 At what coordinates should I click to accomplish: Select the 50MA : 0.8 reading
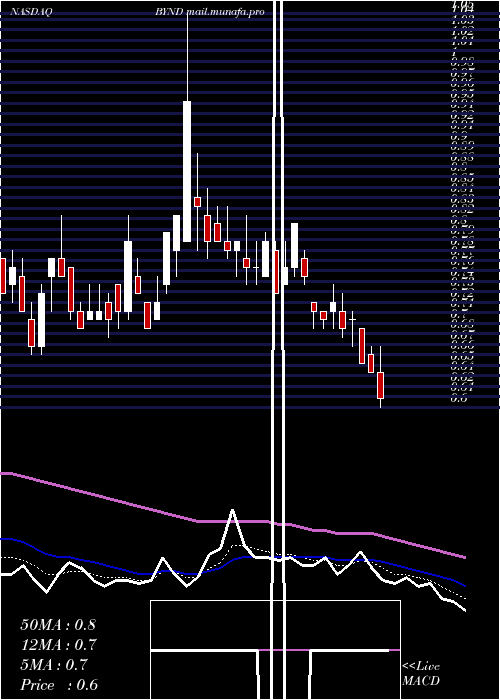pyautogui.click(x=58, y=625)
